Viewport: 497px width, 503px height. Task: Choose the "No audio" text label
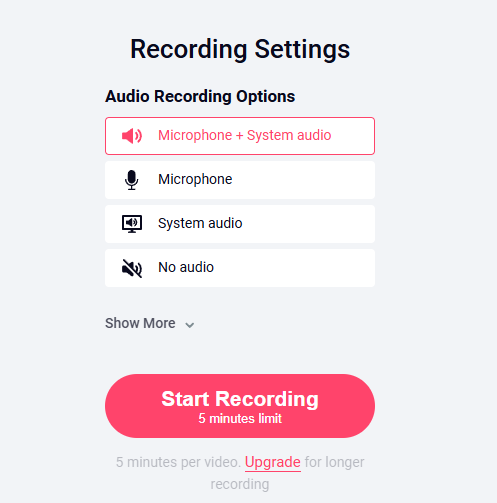coord(186,267)
